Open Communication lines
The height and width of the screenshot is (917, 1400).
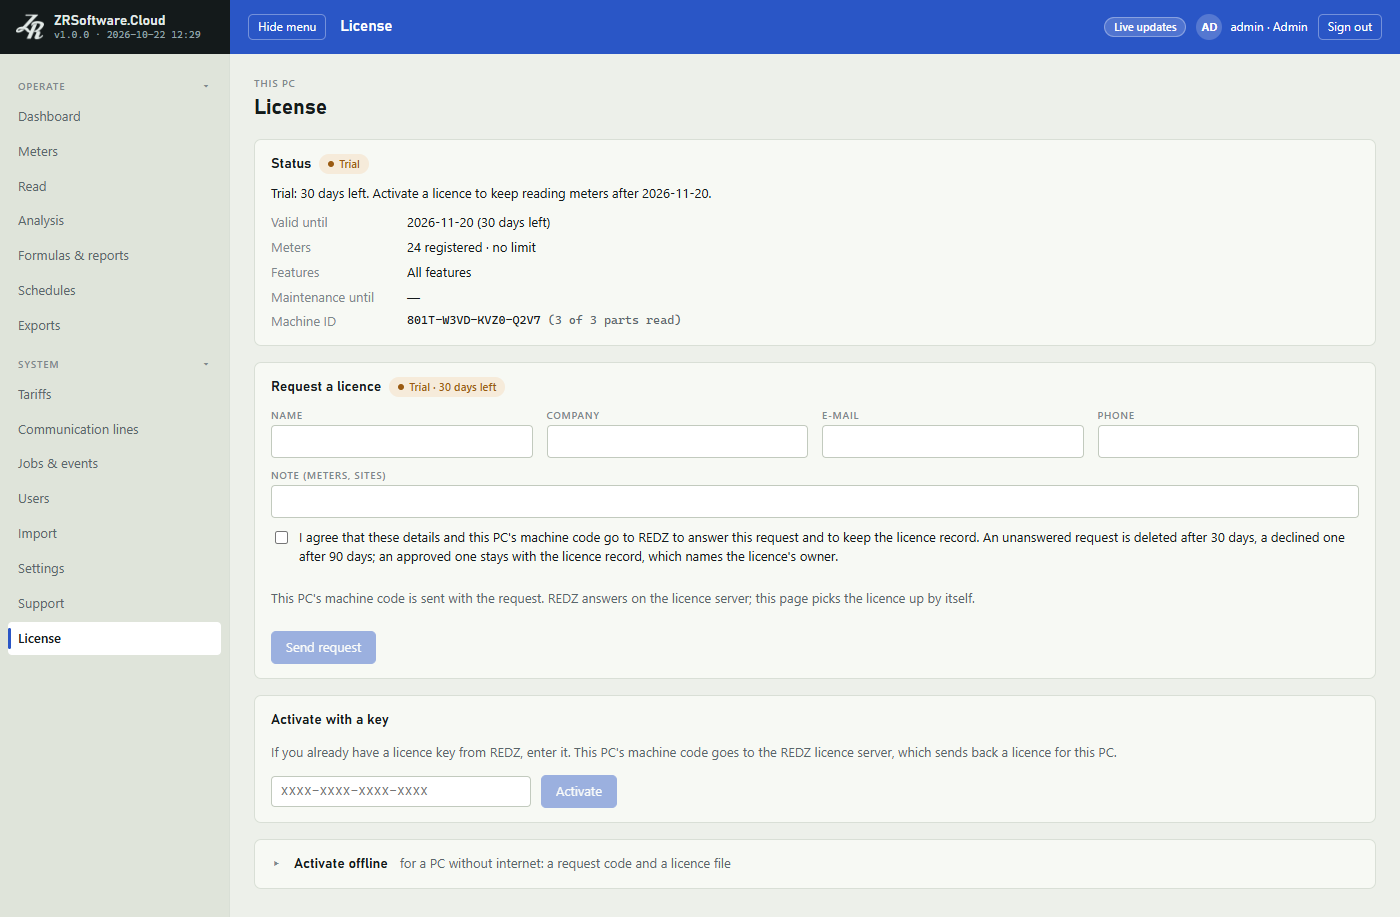click(114, 430)
